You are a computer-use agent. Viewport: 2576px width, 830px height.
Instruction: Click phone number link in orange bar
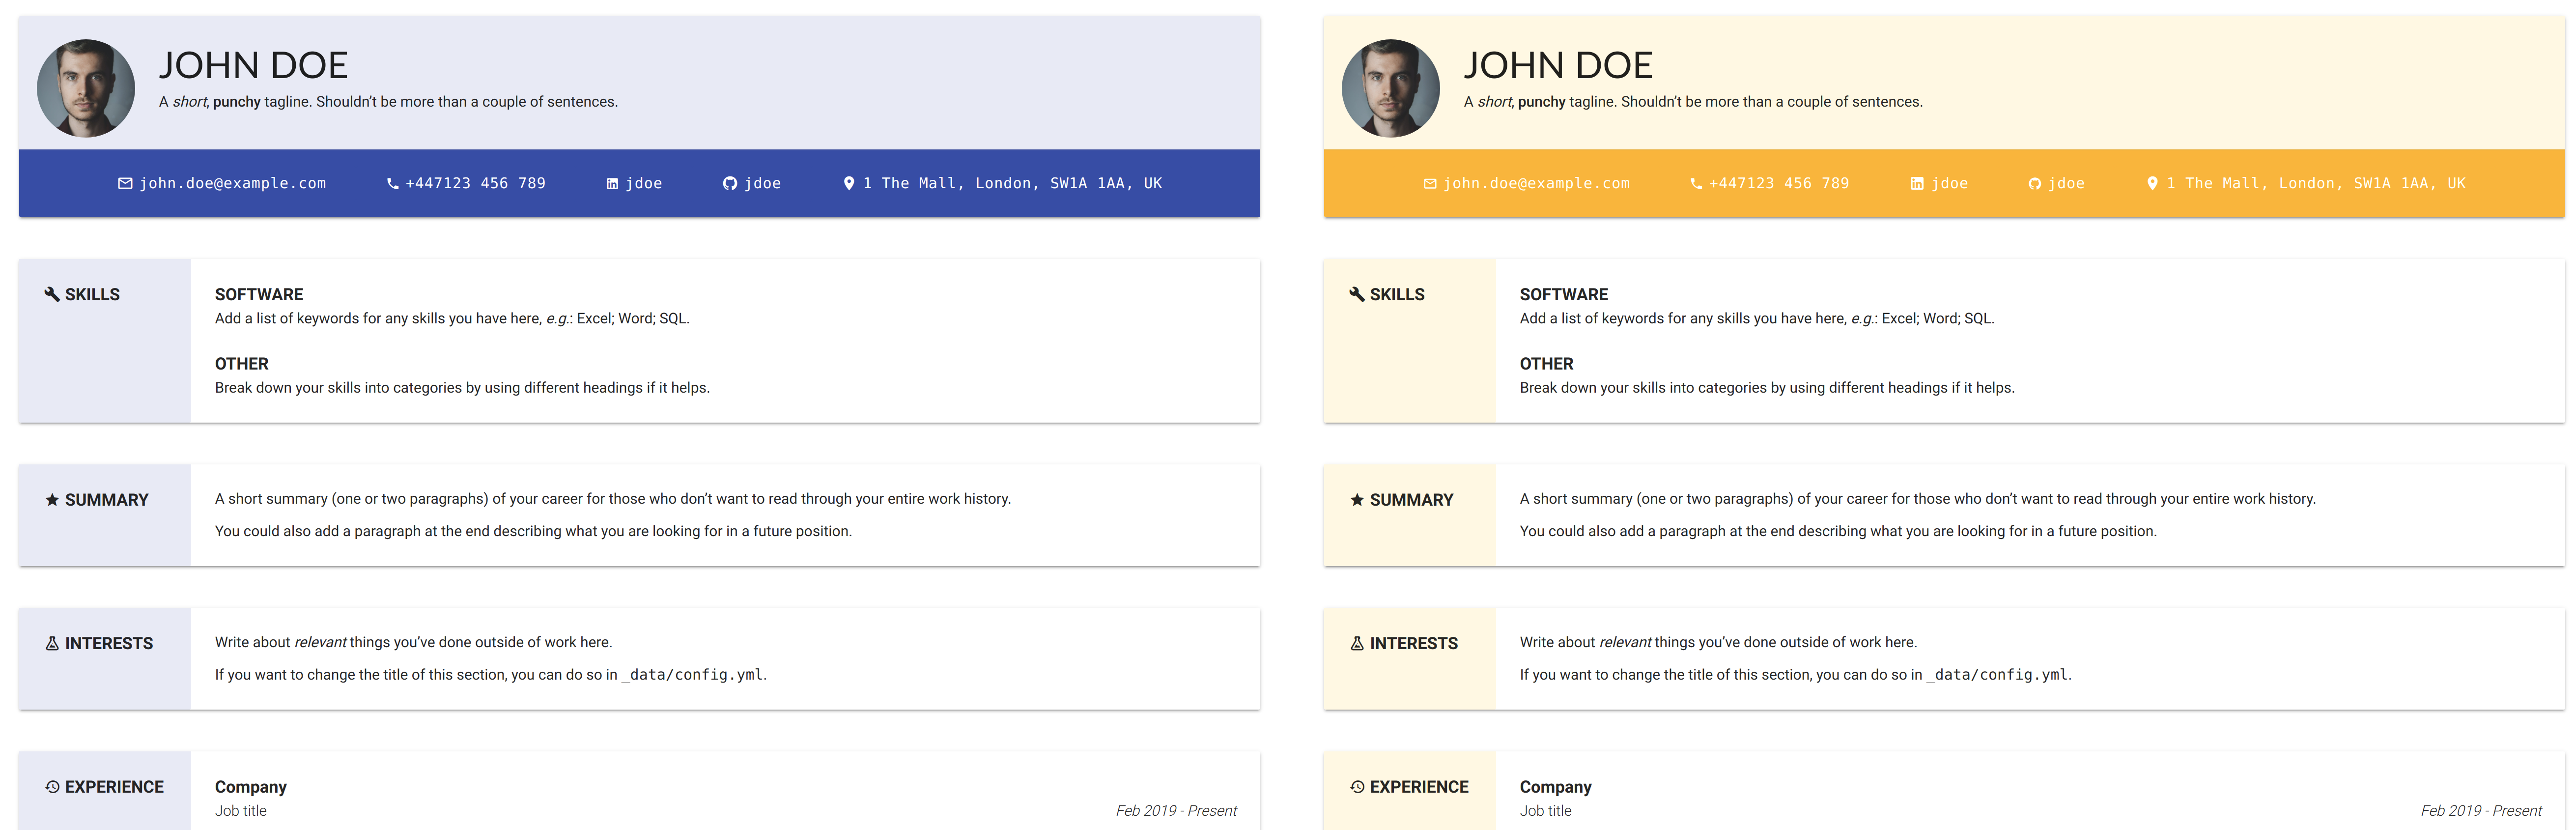(1778, 184)
